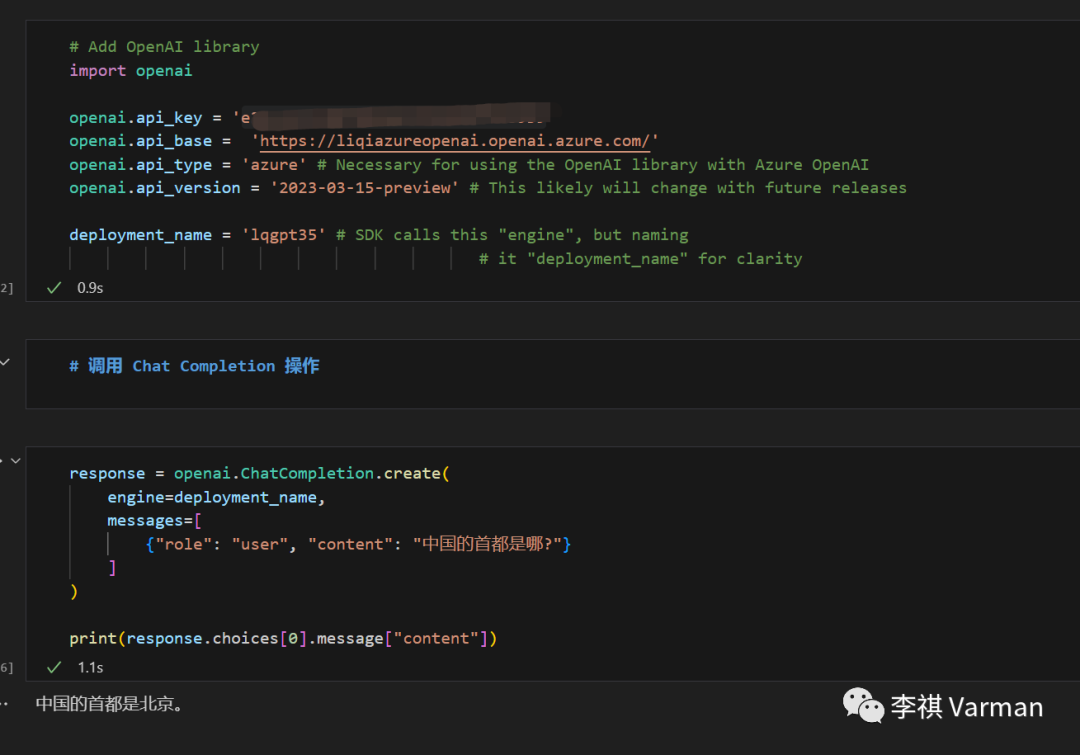The width and height of the screenshot is (1080, 755).
Task: Click the green success checkmark showing 0.9s
Action: tap(54, 287)
